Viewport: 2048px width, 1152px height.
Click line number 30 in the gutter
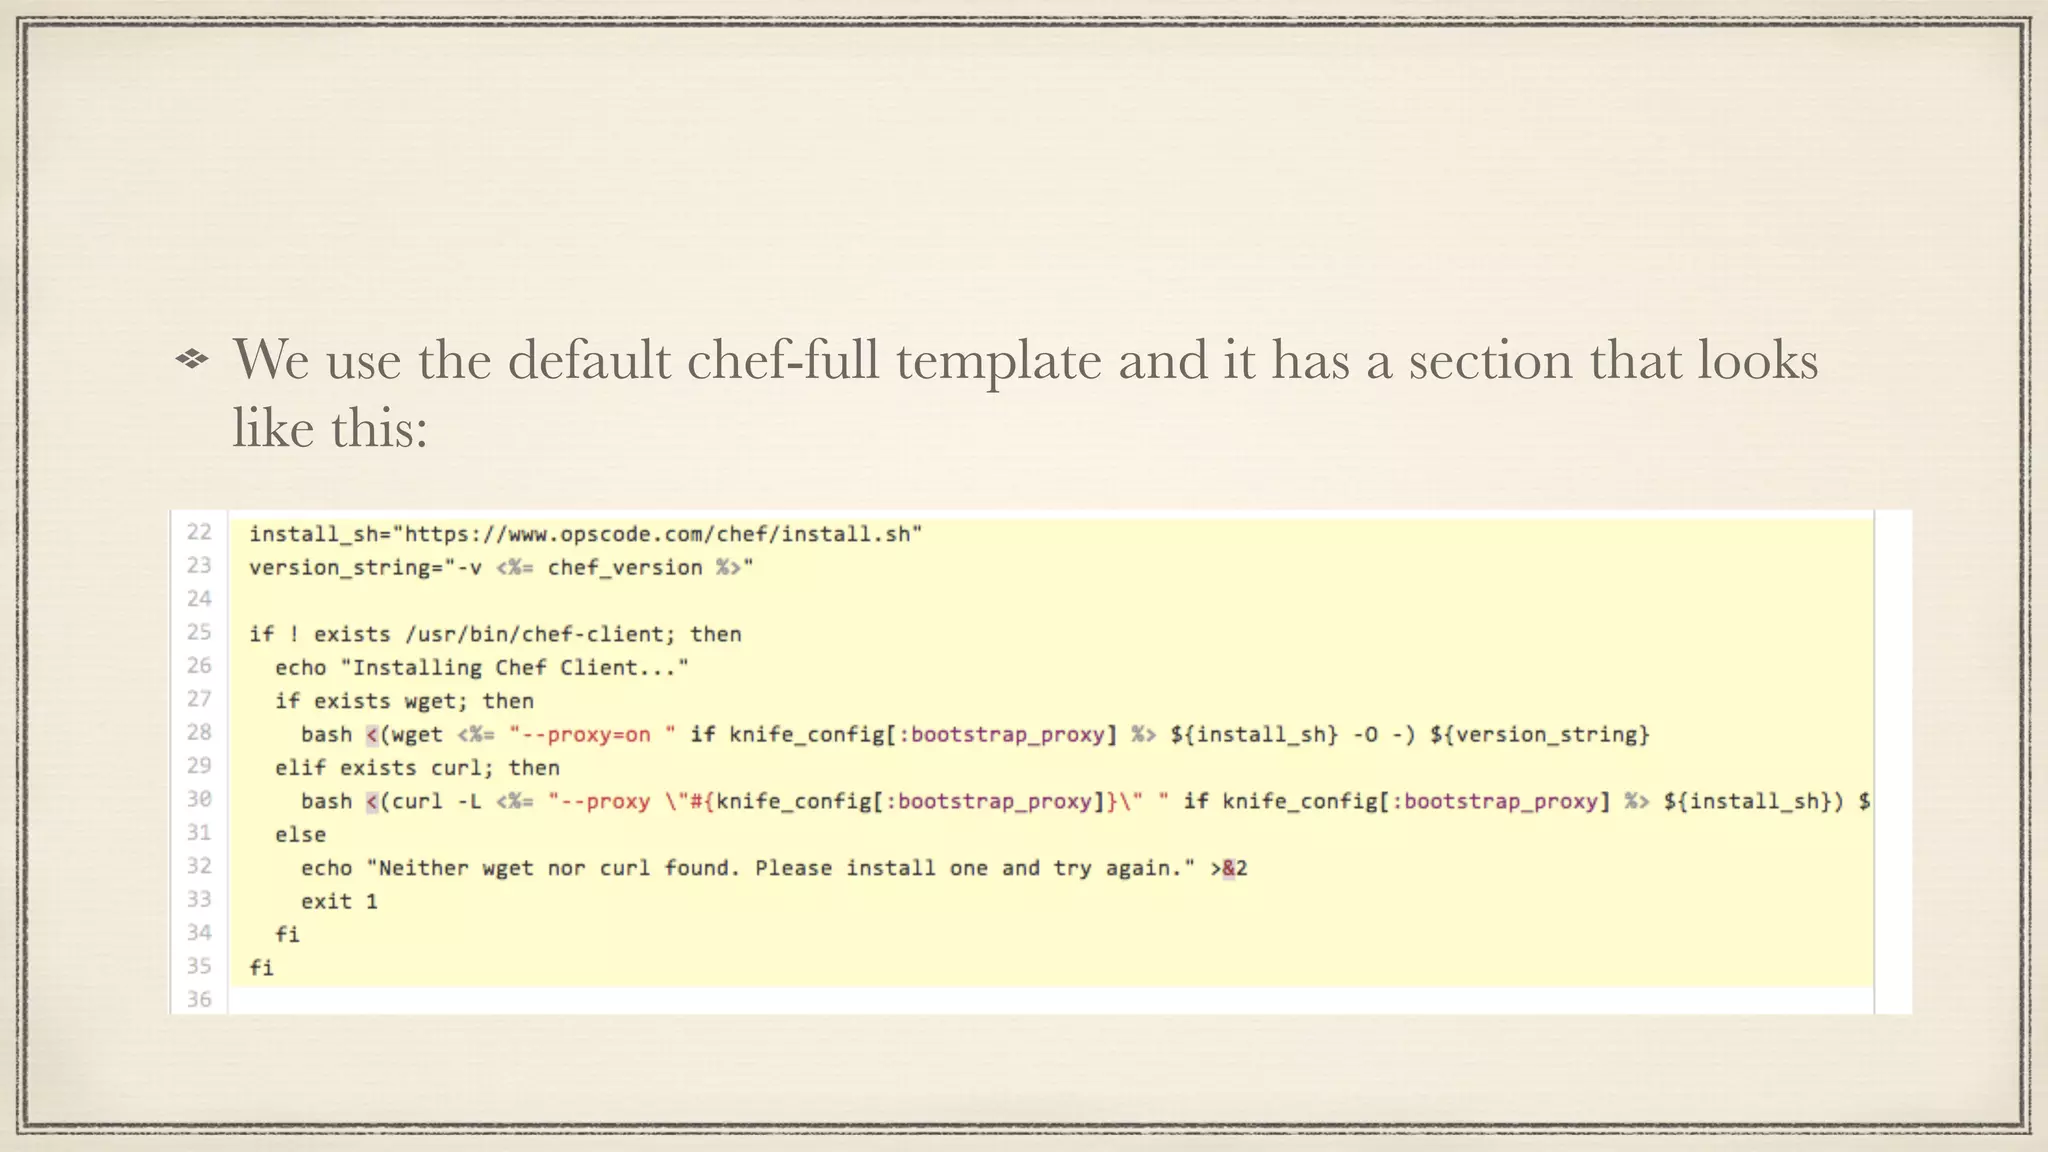[x=199, y=799]
